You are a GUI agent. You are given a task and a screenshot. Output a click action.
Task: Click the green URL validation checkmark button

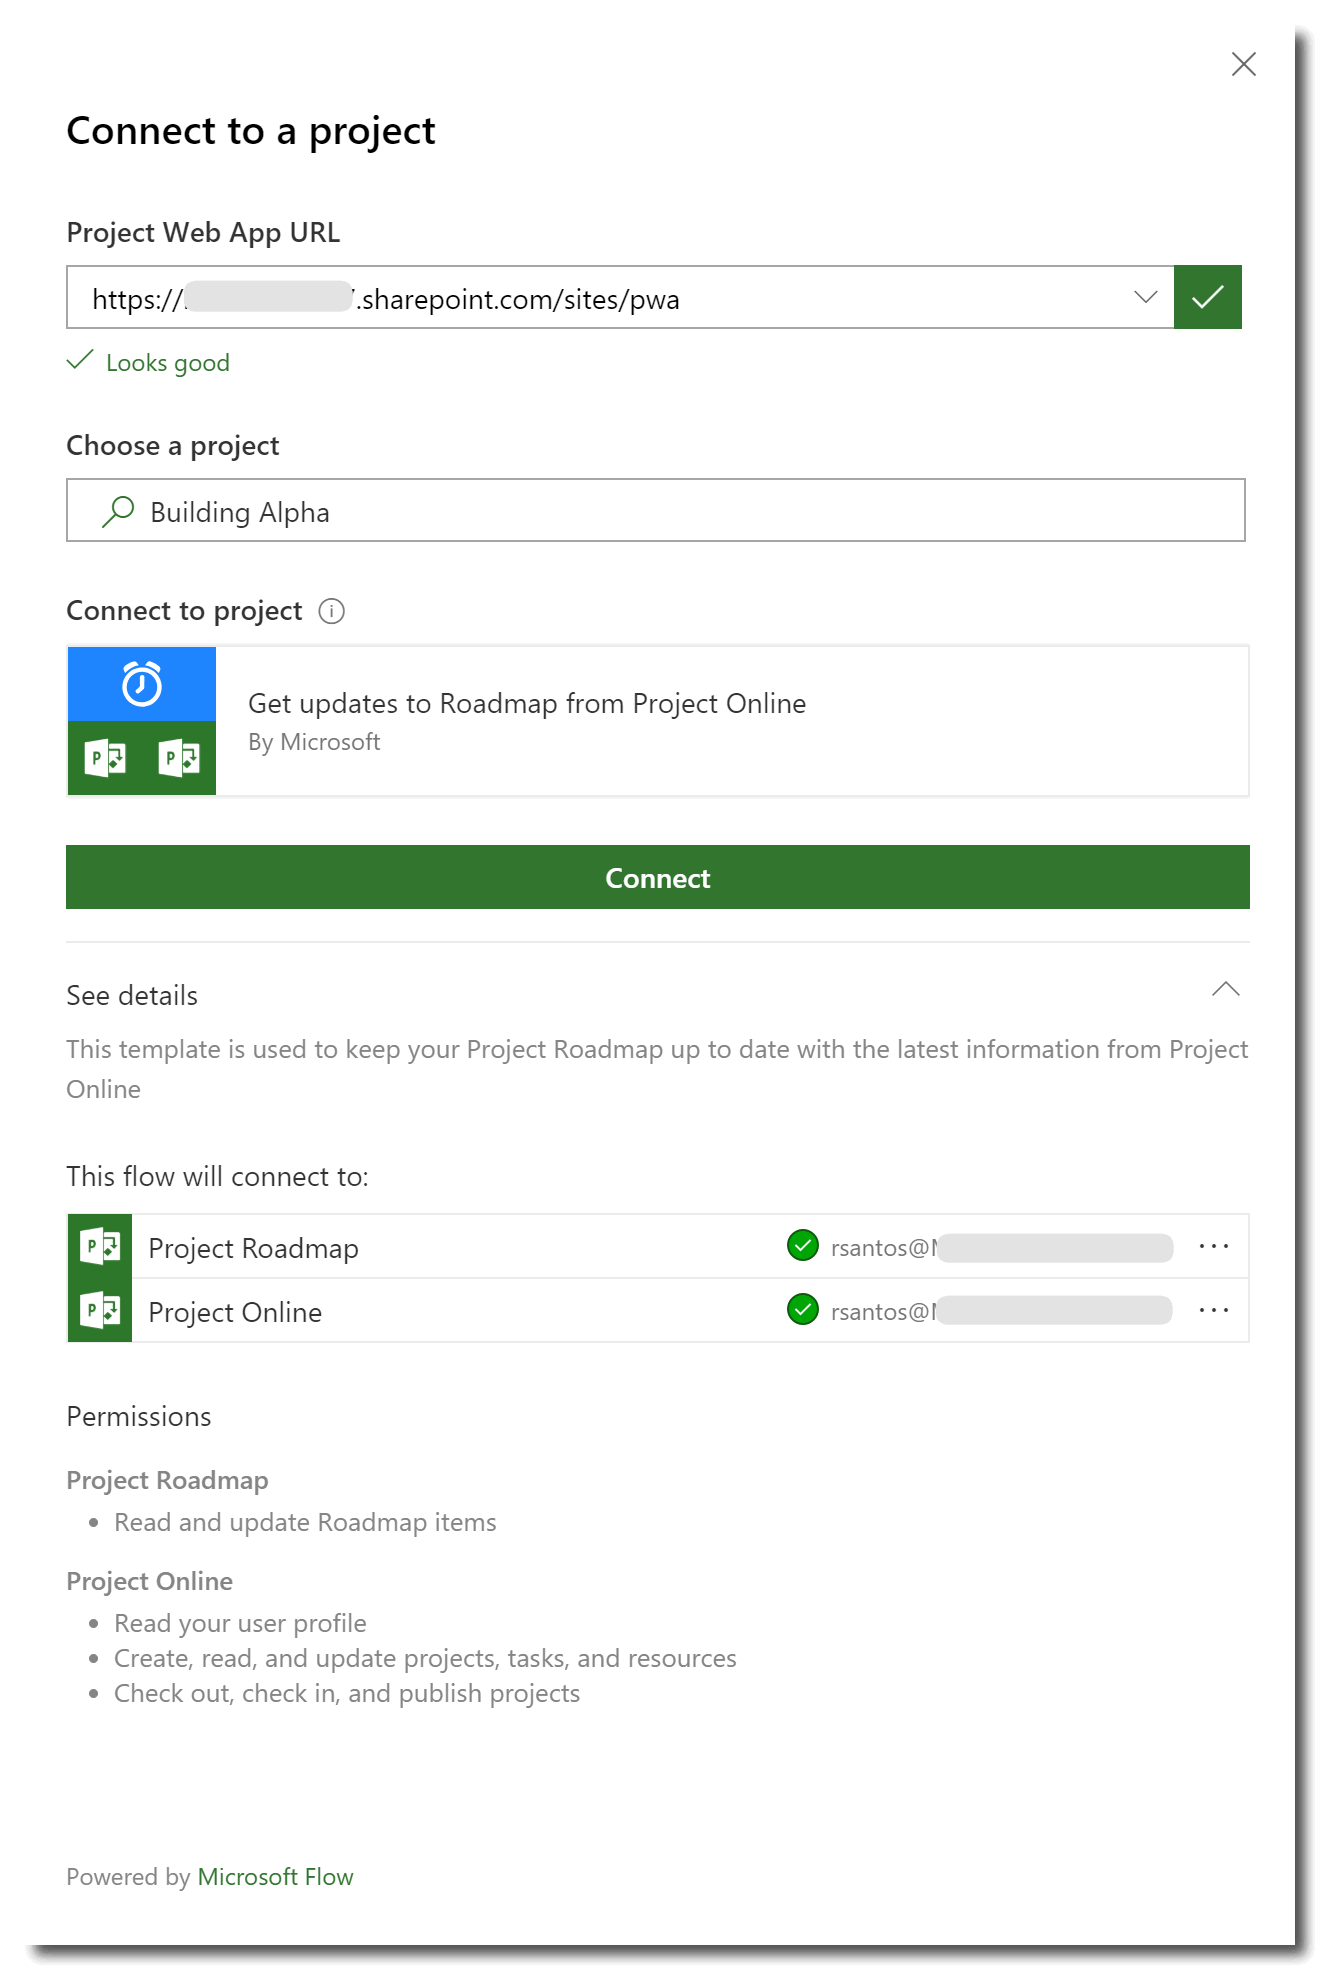pyautogui.click(x=1207, y=297)
